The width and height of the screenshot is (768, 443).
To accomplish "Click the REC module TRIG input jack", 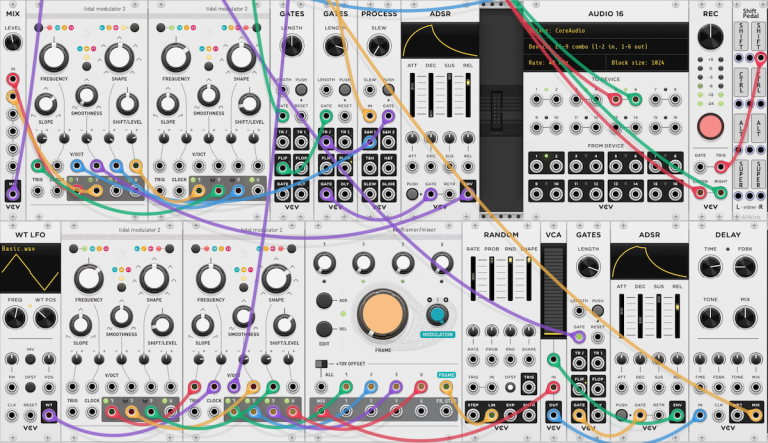I will tap(720, 167).
